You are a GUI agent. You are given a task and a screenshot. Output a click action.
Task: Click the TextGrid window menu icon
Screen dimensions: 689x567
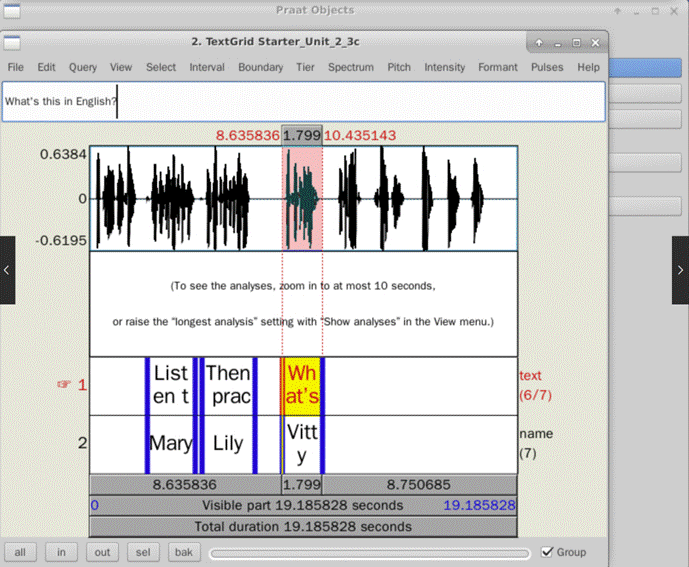tap(12, 43)
